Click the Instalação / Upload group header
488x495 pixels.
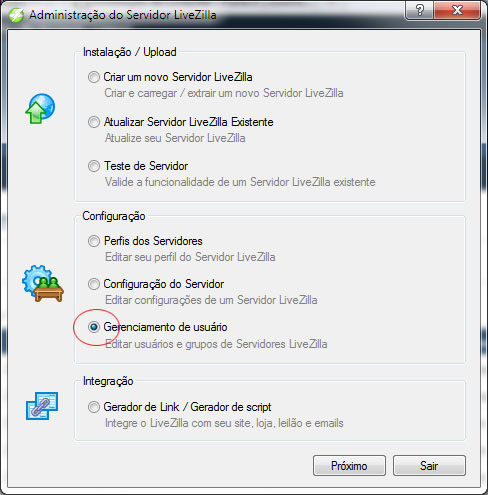[130, 52]
